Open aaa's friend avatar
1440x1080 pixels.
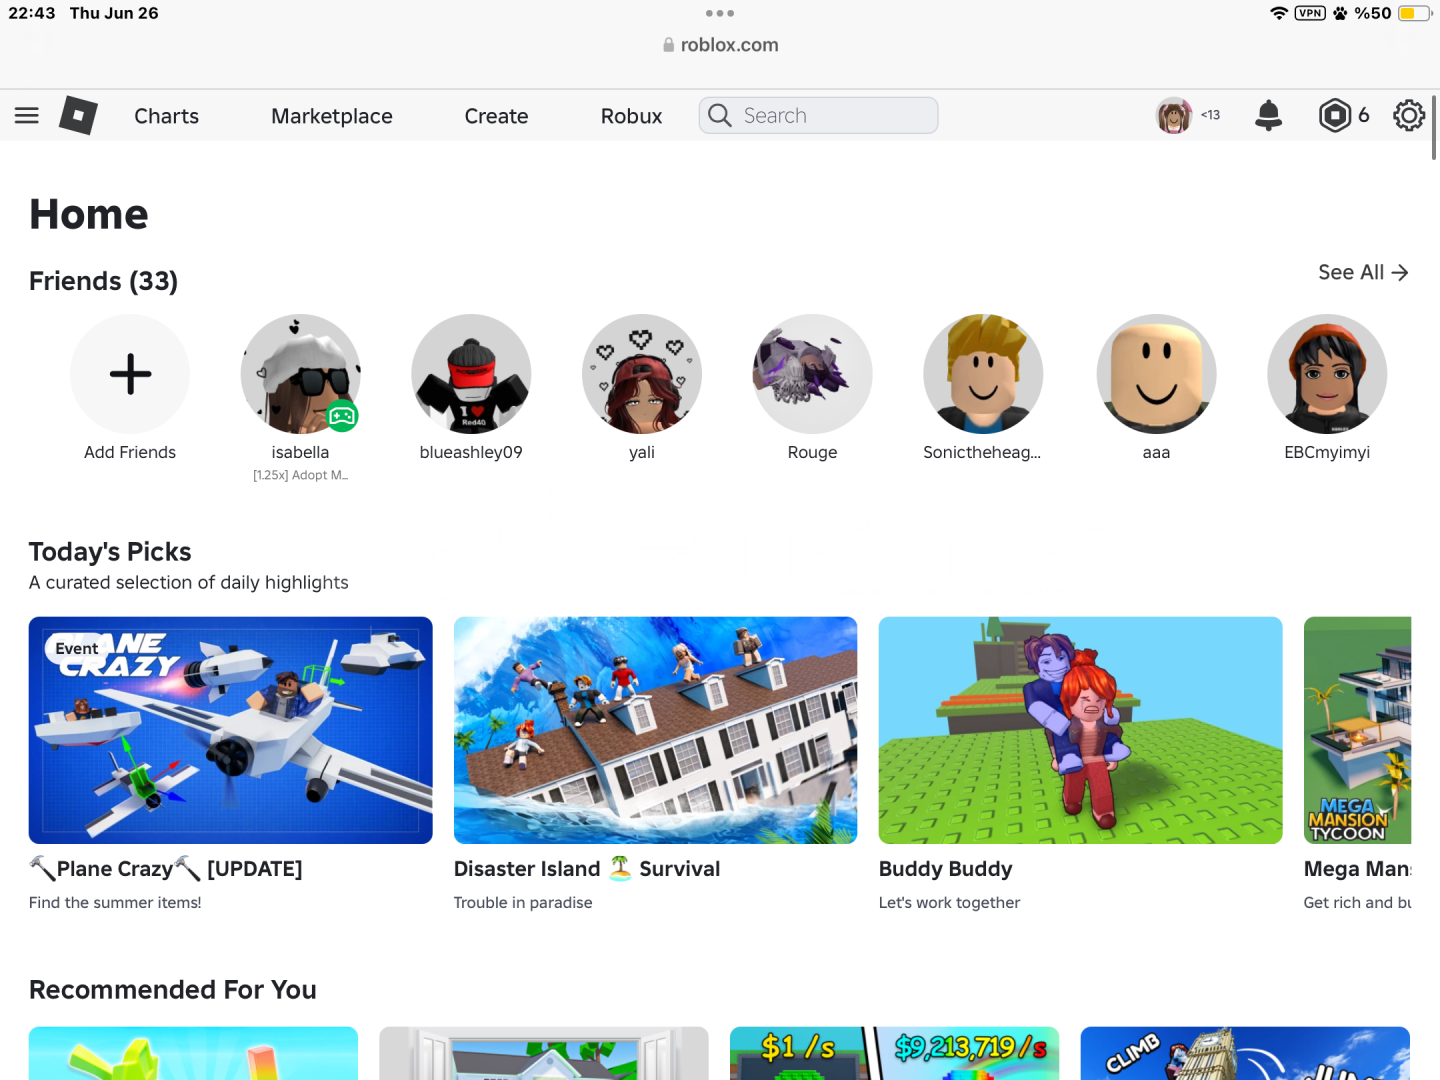[1156, 374]
